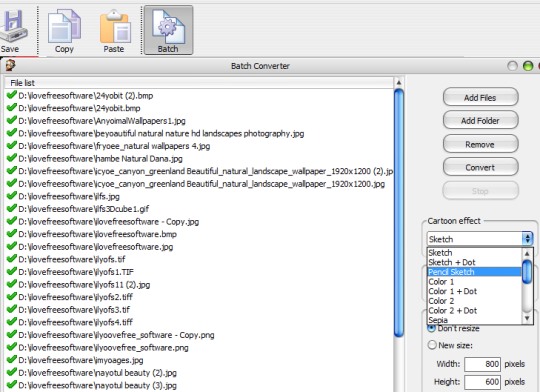The width and height of the screenshot is (540, 392).
Task: Click the Add Files button
Action: click(x=480, y=97)
